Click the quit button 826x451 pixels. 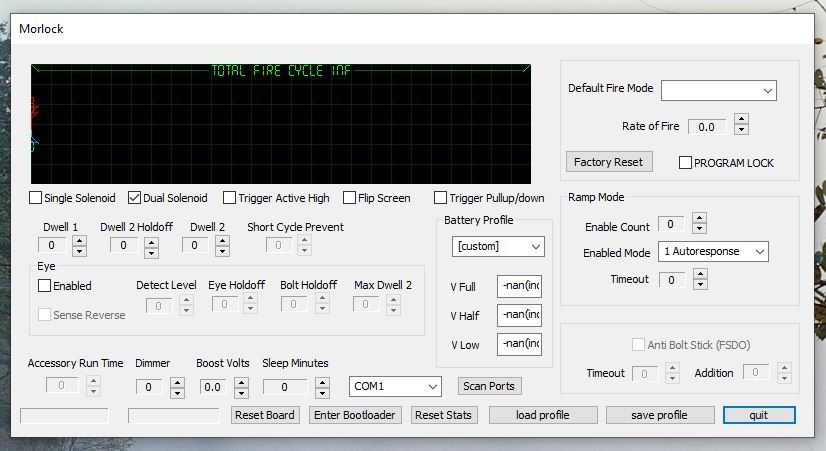[759, 415]
